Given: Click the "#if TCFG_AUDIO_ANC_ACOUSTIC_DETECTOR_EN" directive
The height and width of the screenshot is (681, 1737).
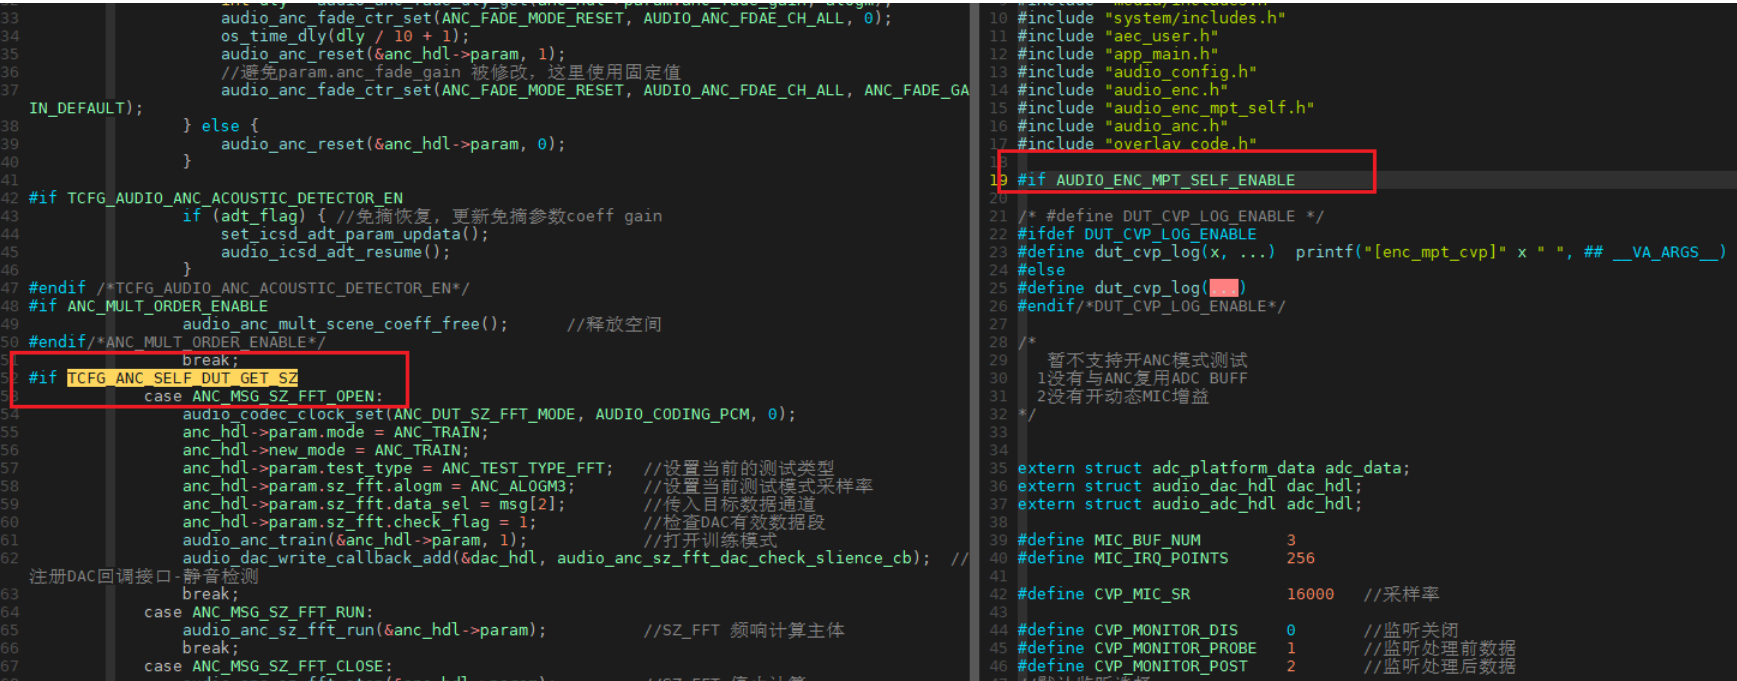Looking at the screenshot, I should [x=216, y=198].
